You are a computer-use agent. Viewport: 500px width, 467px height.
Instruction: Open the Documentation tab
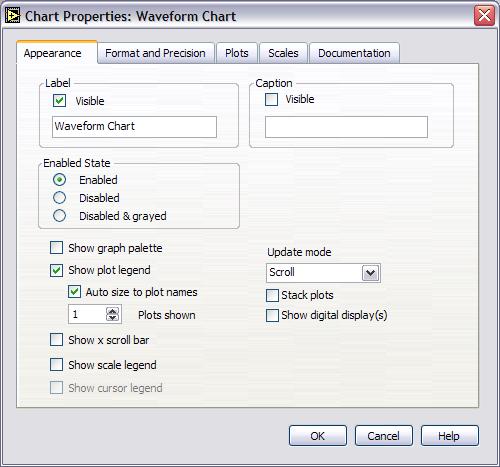pyautogui.click(x=354, y=53)
